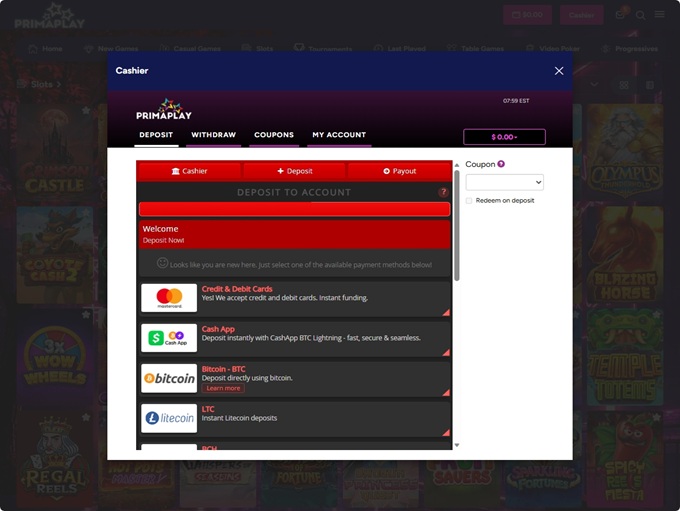The image size is (680, 511).
Task: Open the Coupons tab
Action: [274, 135]
